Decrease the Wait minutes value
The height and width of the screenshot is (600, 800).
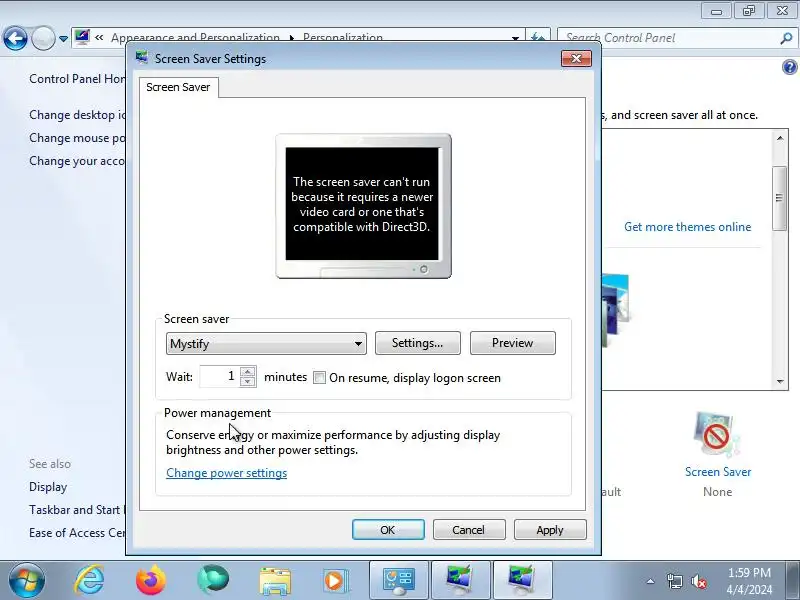248,382
